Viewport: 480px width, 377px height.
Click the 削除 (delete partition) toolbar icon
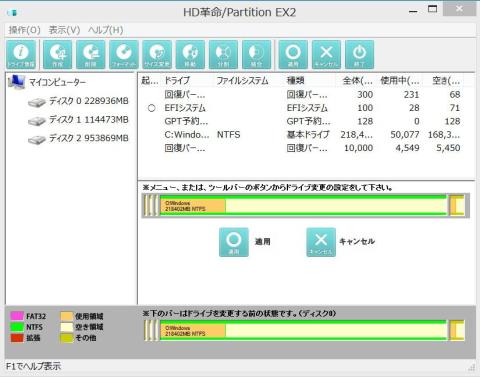(x=91, y=55)
